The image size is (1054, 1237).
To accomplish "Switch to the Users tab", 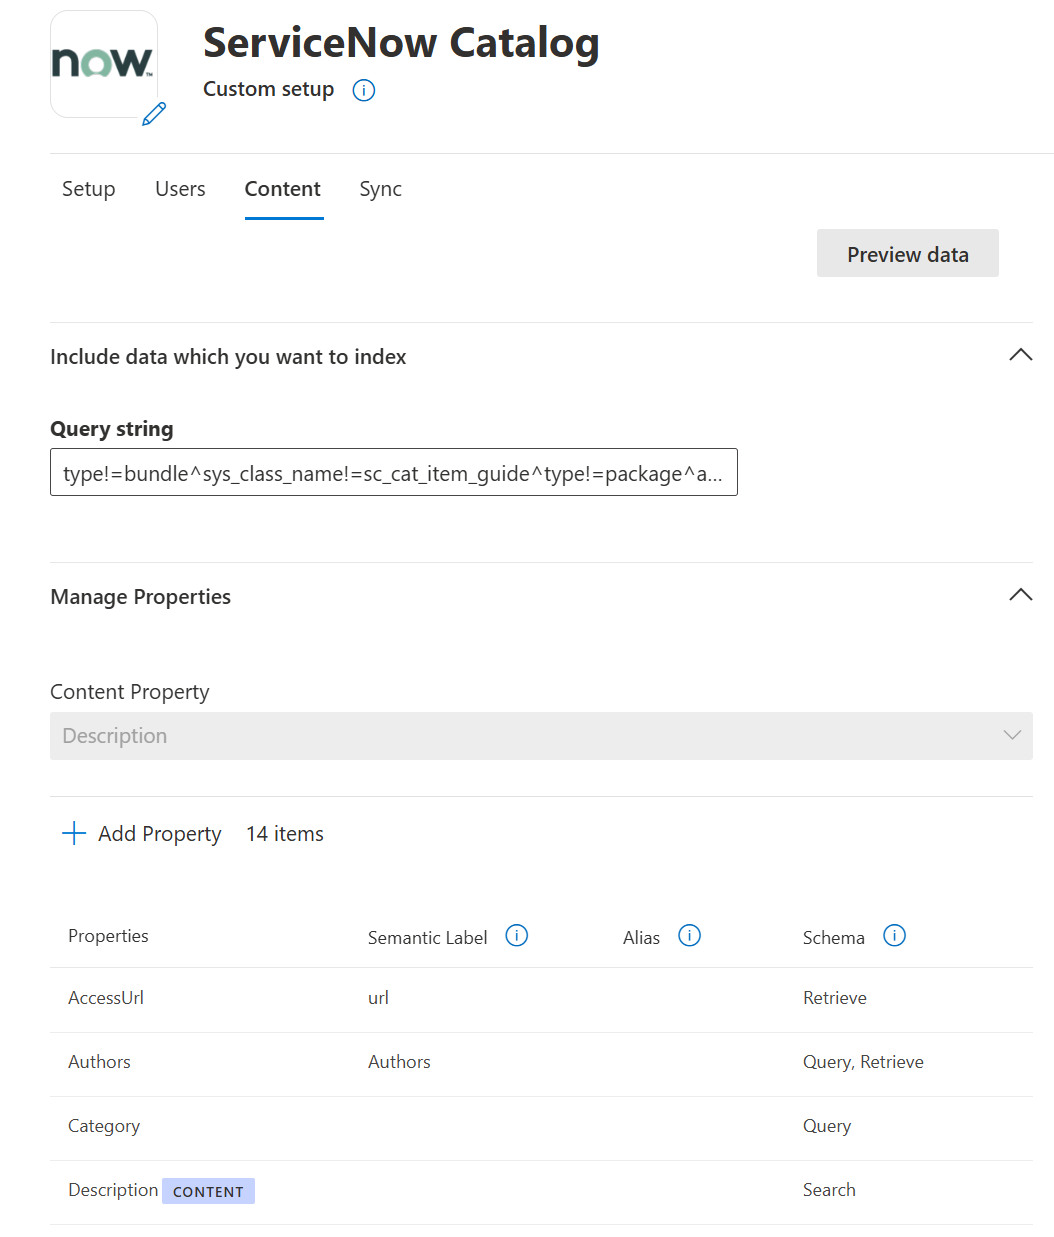I will (x=180, y=189).
